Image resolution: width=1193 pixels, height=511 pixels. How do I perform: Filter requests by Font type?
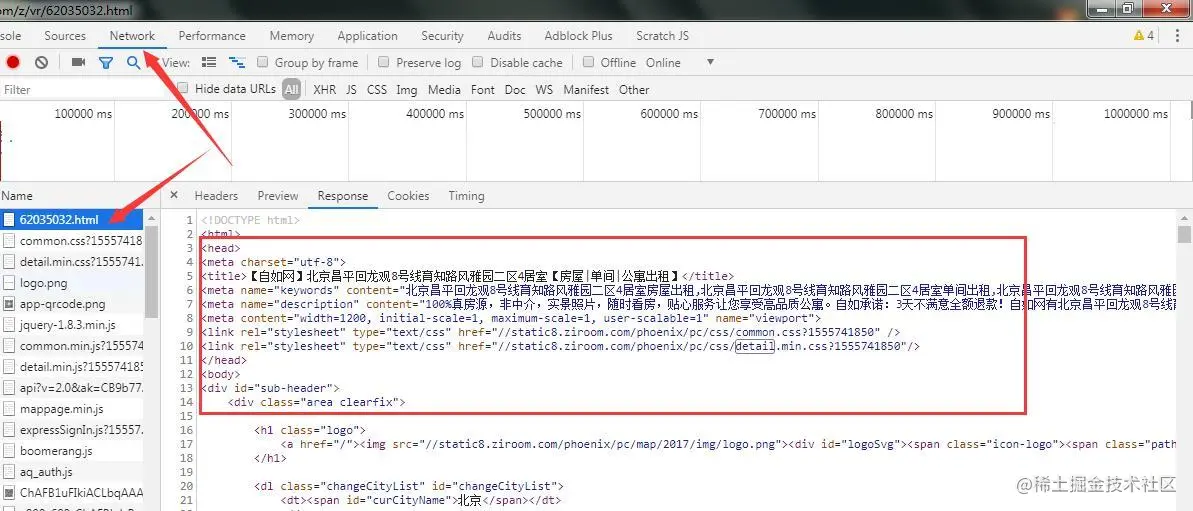coord(482,90)
